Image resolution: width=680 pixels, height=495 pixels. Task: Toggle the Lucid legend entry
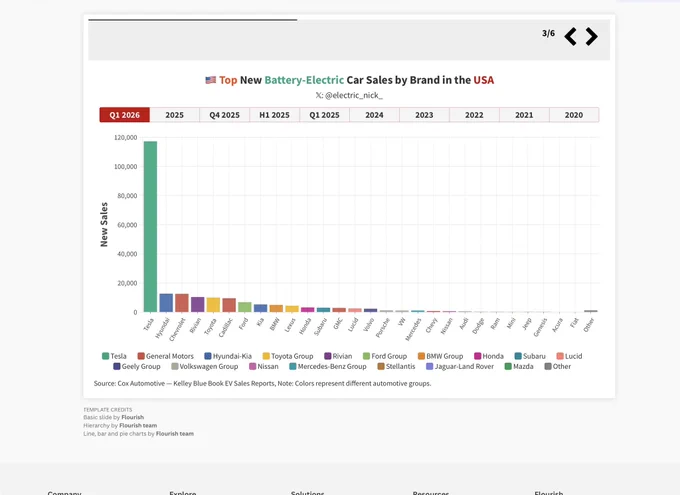pyautogui.click(x=569, y=356)
